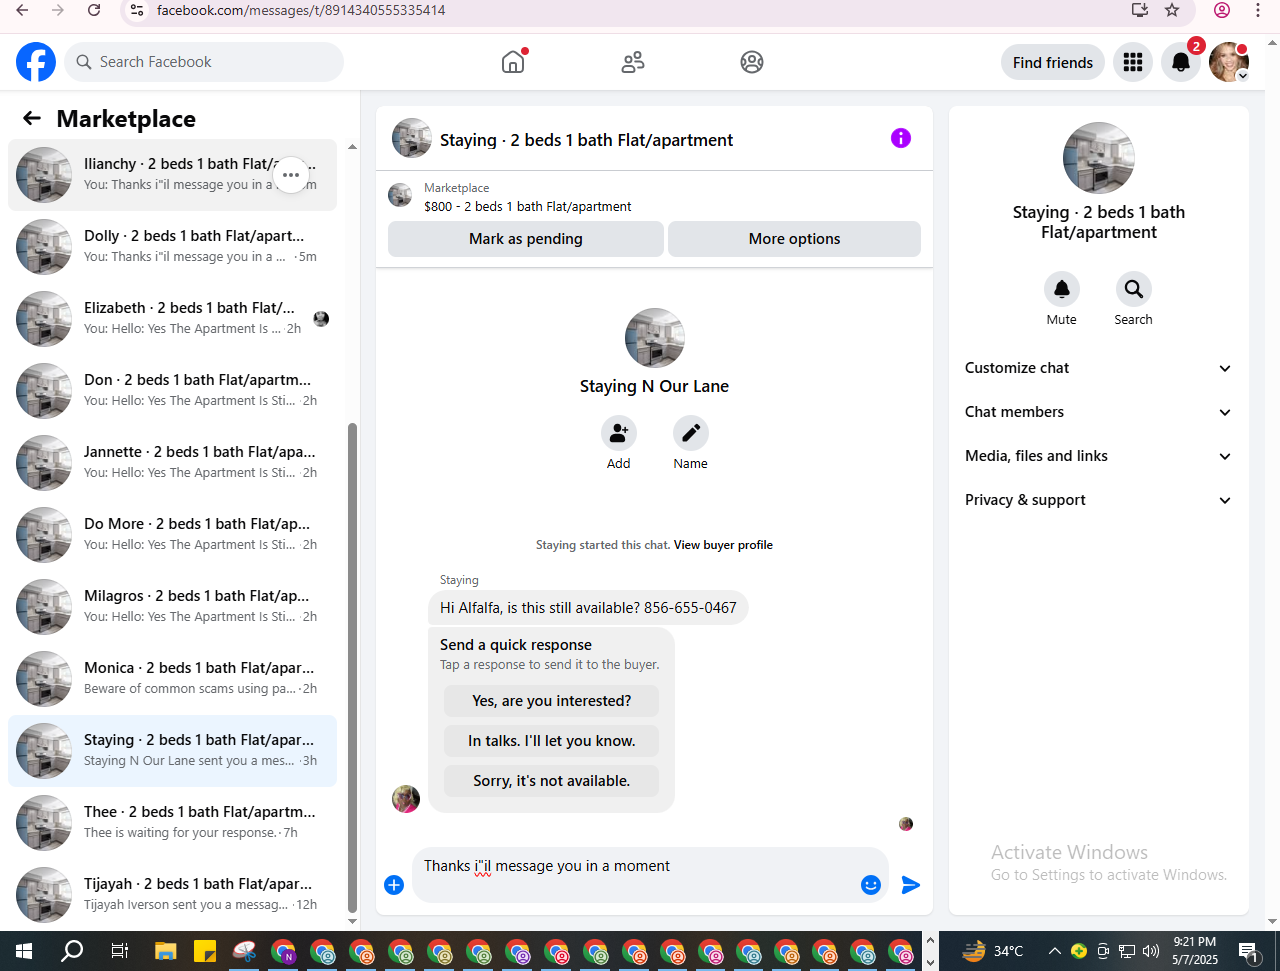1280x971 pixels.
Task: Open the Friends icon in top navigation
Action: [x=633, y=62]
